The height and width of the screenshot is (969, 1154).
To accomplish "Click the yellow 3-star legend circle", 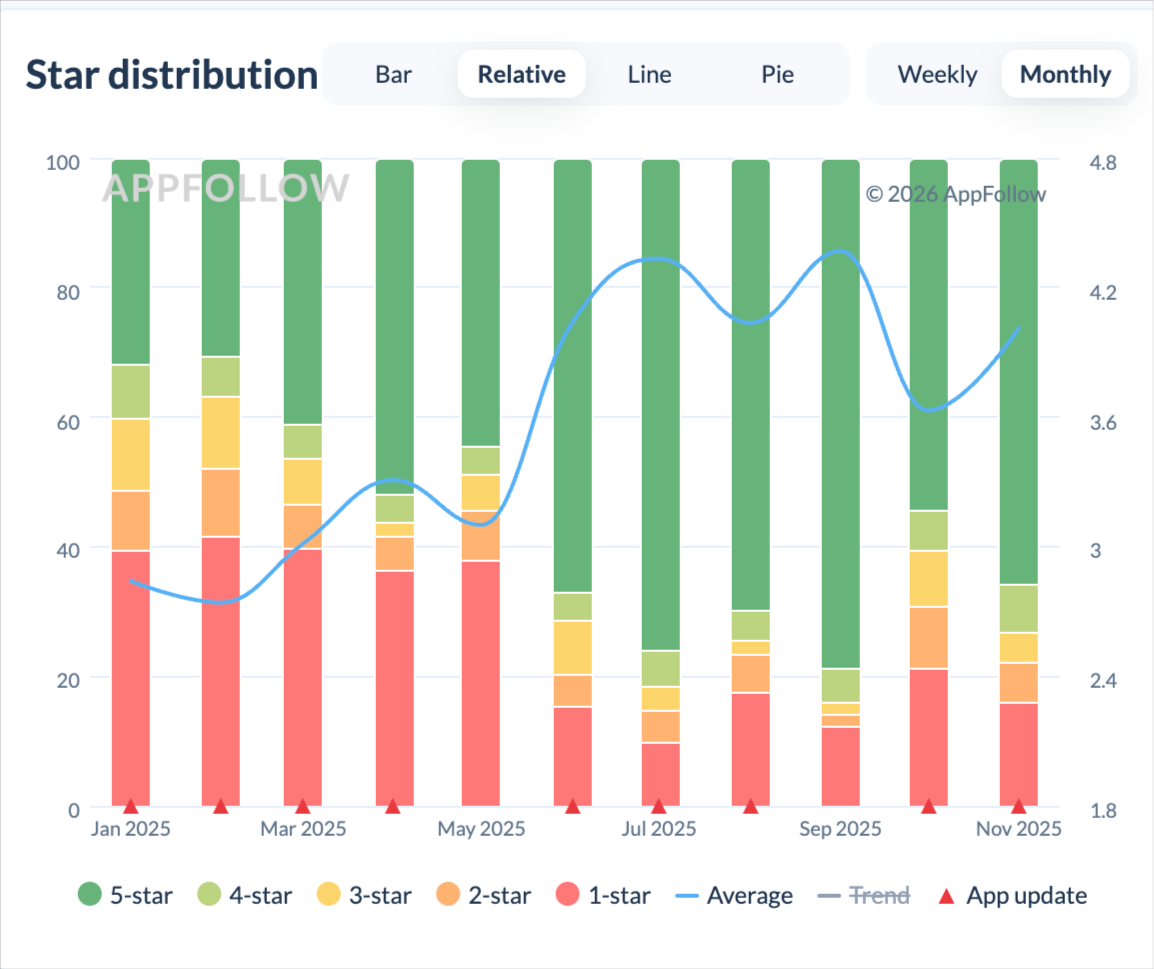I will [329, 895].
